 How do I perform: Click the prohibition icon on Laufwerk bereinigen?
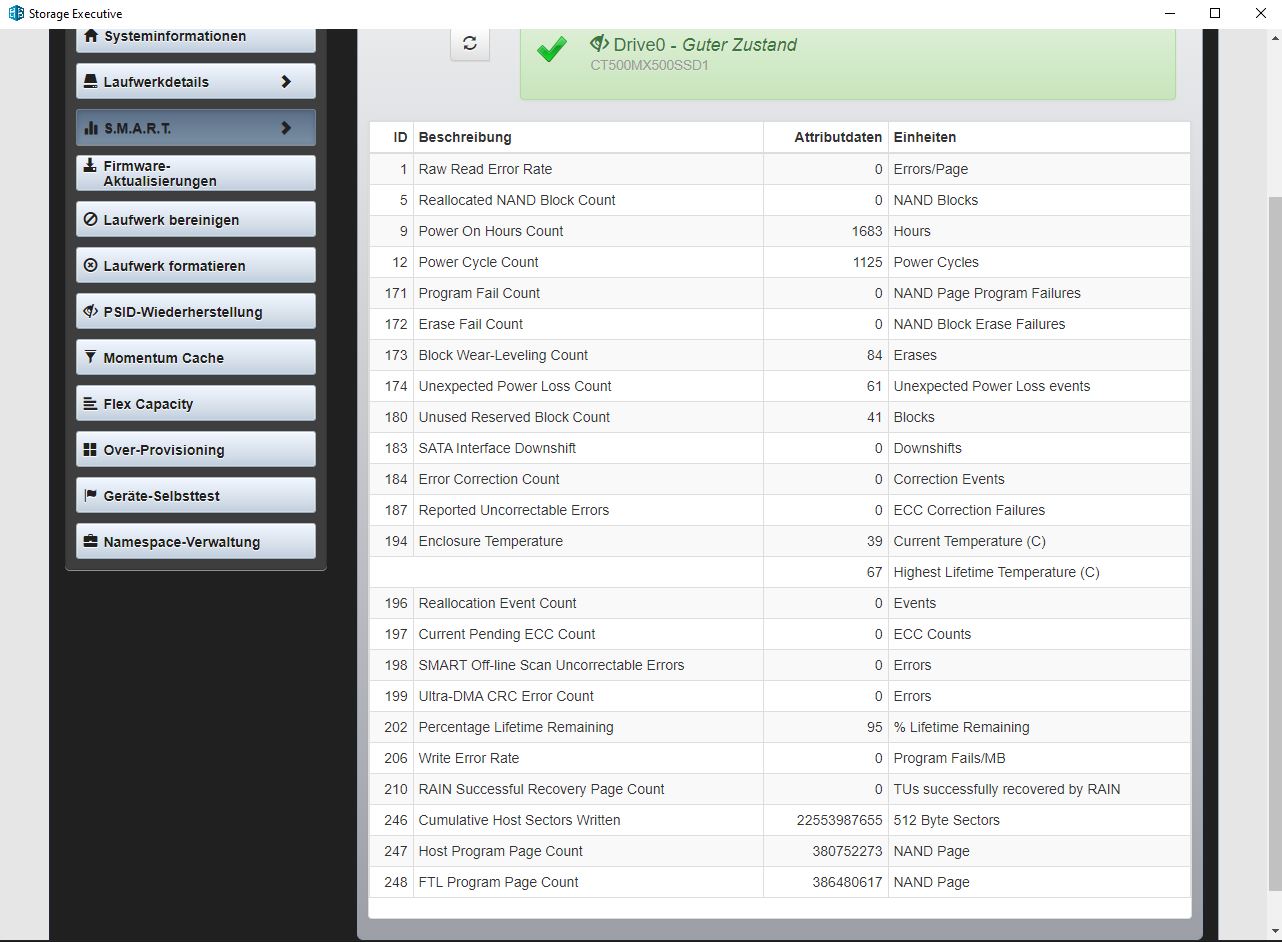[x=91, y=219]
